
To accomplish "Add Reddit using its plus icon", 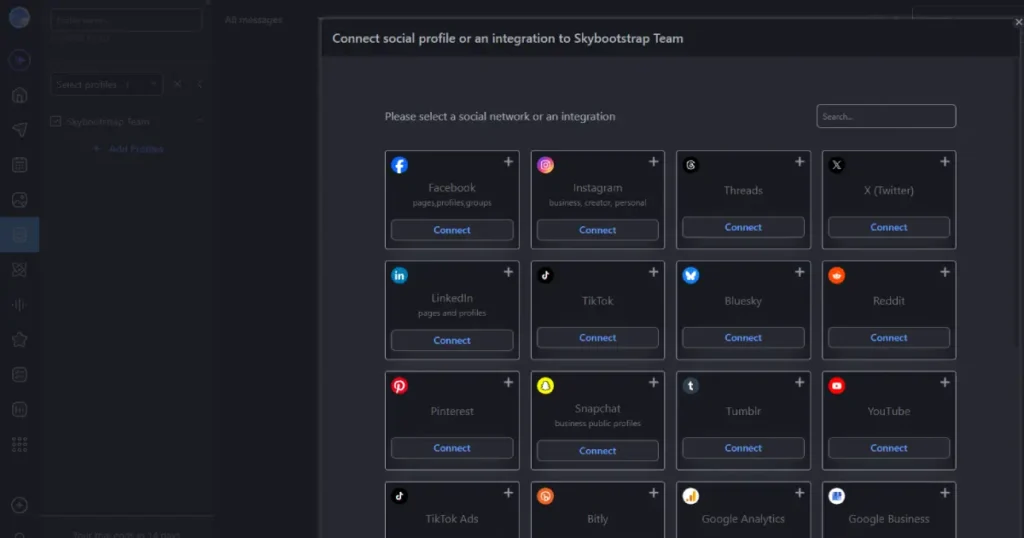I will pyautogui.click(x=944, y=272).
